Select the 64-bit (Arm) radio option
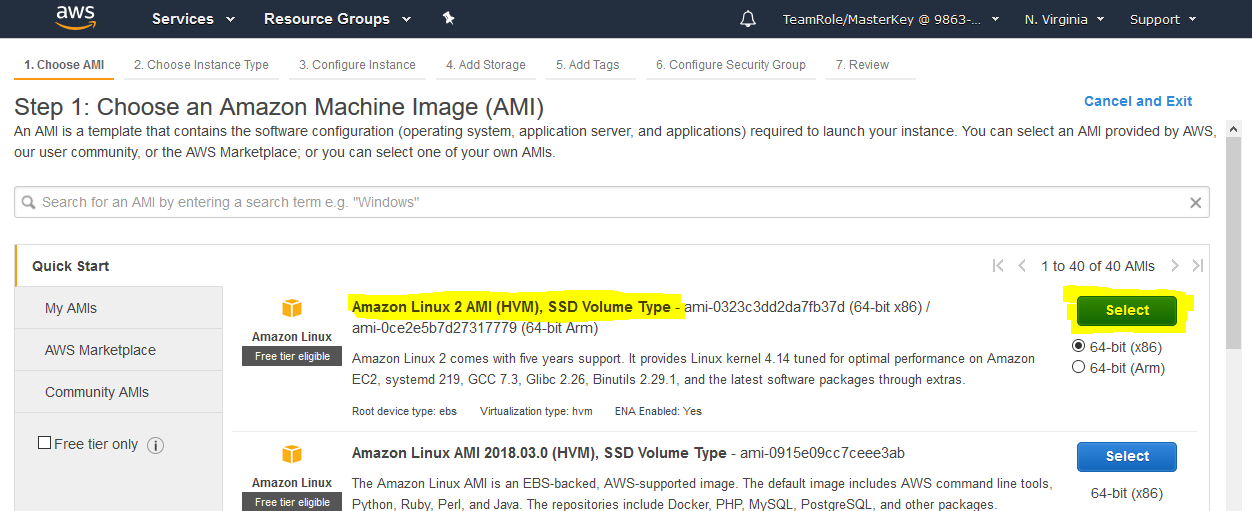The height and width of the screenshot is (511, 1252). click(x=1078, y=367)
